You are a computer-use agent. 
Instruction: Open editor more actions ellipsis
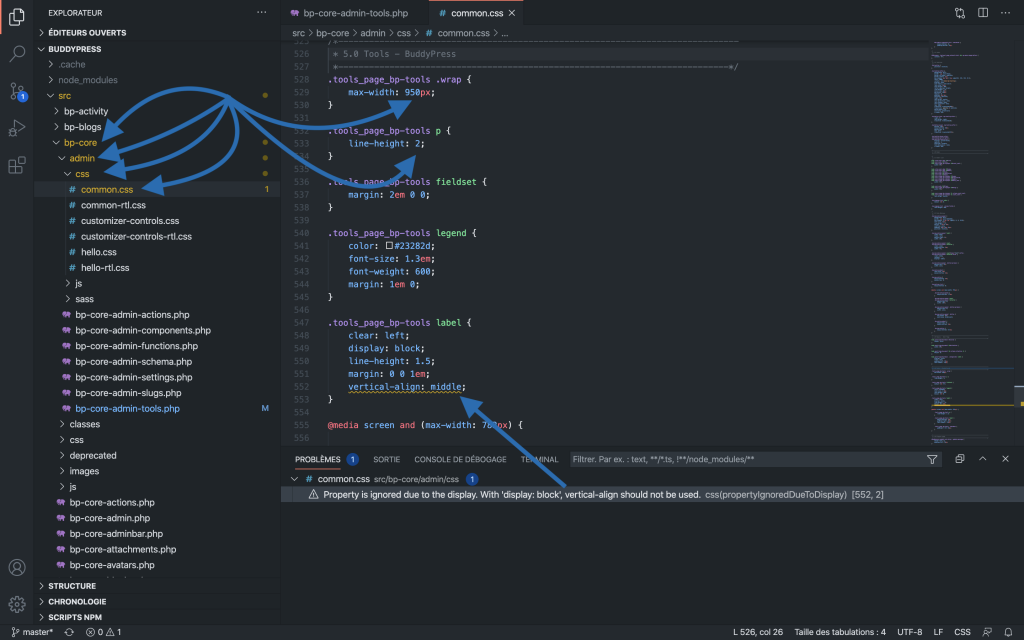pyautogui.click(x=1006, y=13)
